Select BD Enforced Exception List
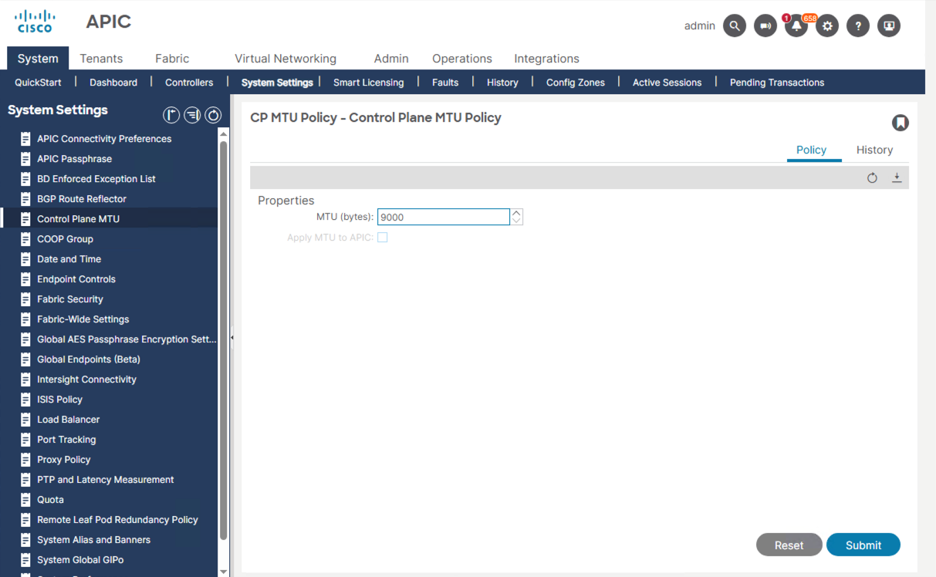Image resolution: width=936 pixels, height=577 pixels. pos(96,178)
